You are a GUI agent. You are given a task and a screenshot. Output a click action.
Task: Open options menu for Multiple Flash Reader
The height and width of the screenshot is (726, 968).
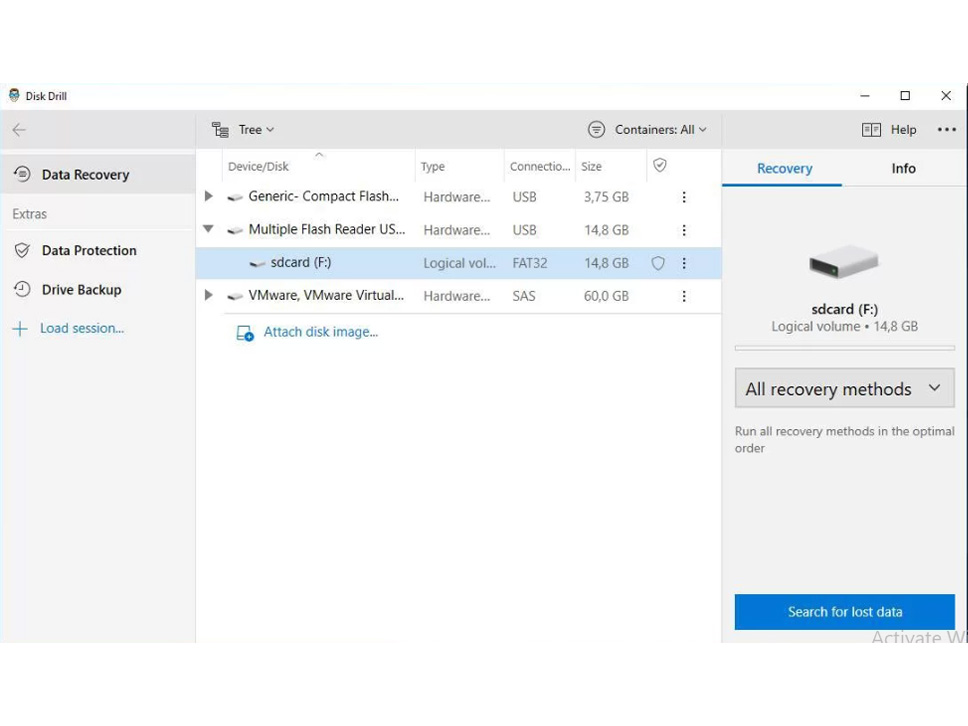pyautogui.click(x=684, y=230)
